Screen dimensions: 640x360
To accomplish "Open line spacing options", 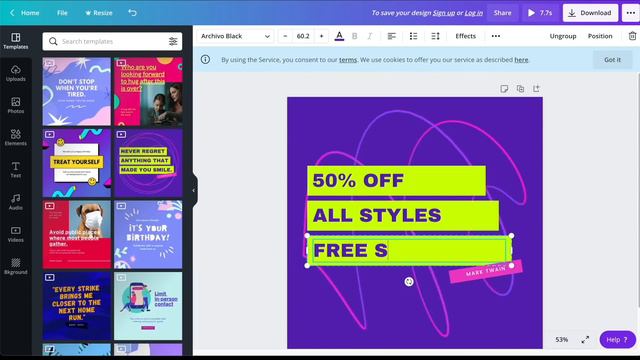I will (435, 36).
